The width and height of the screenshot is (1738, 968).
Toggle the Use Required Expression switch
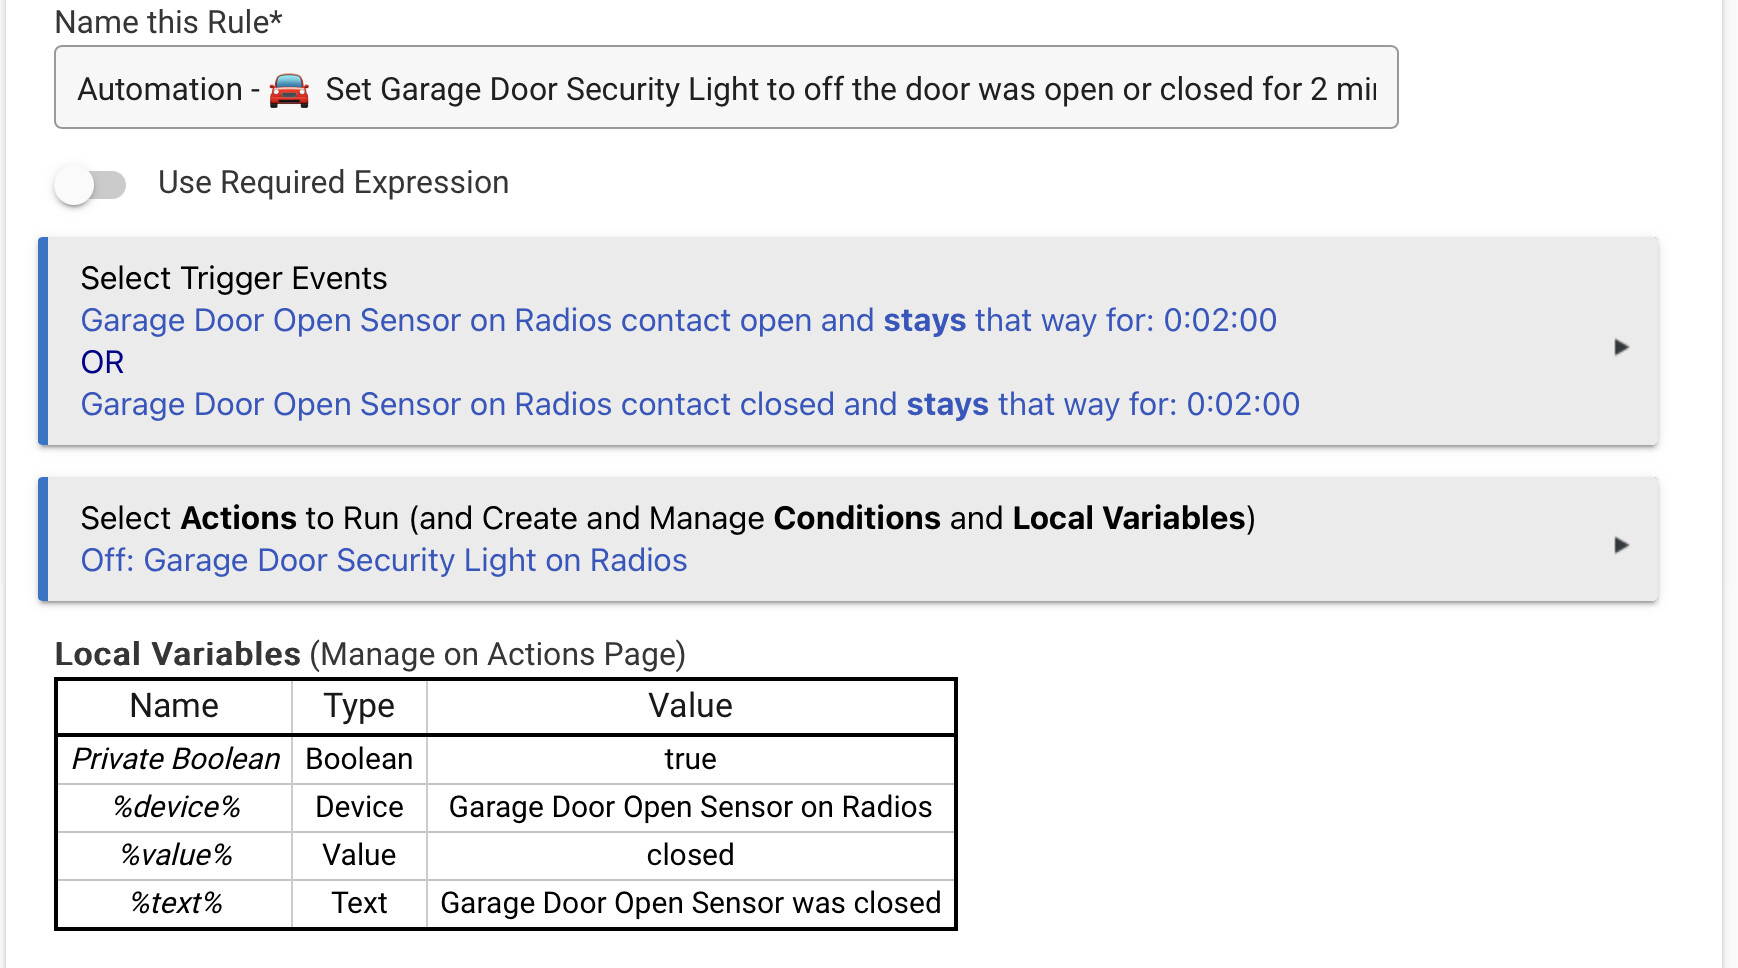(x=90, y=185)
